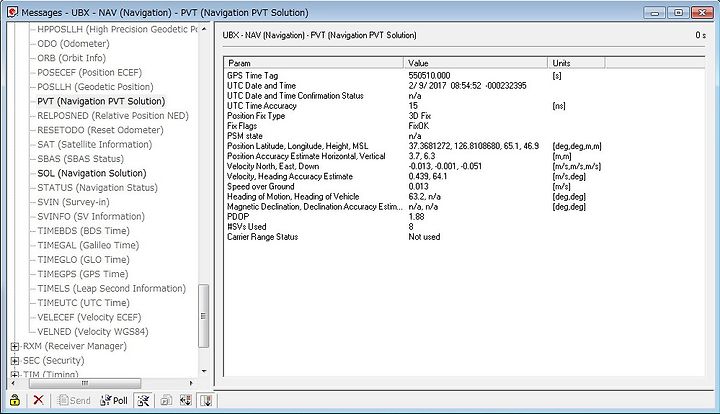Select TIMEGPS (GPS Time) item
The height and width of the screenshot is (414, 720).
pos(83,274)
